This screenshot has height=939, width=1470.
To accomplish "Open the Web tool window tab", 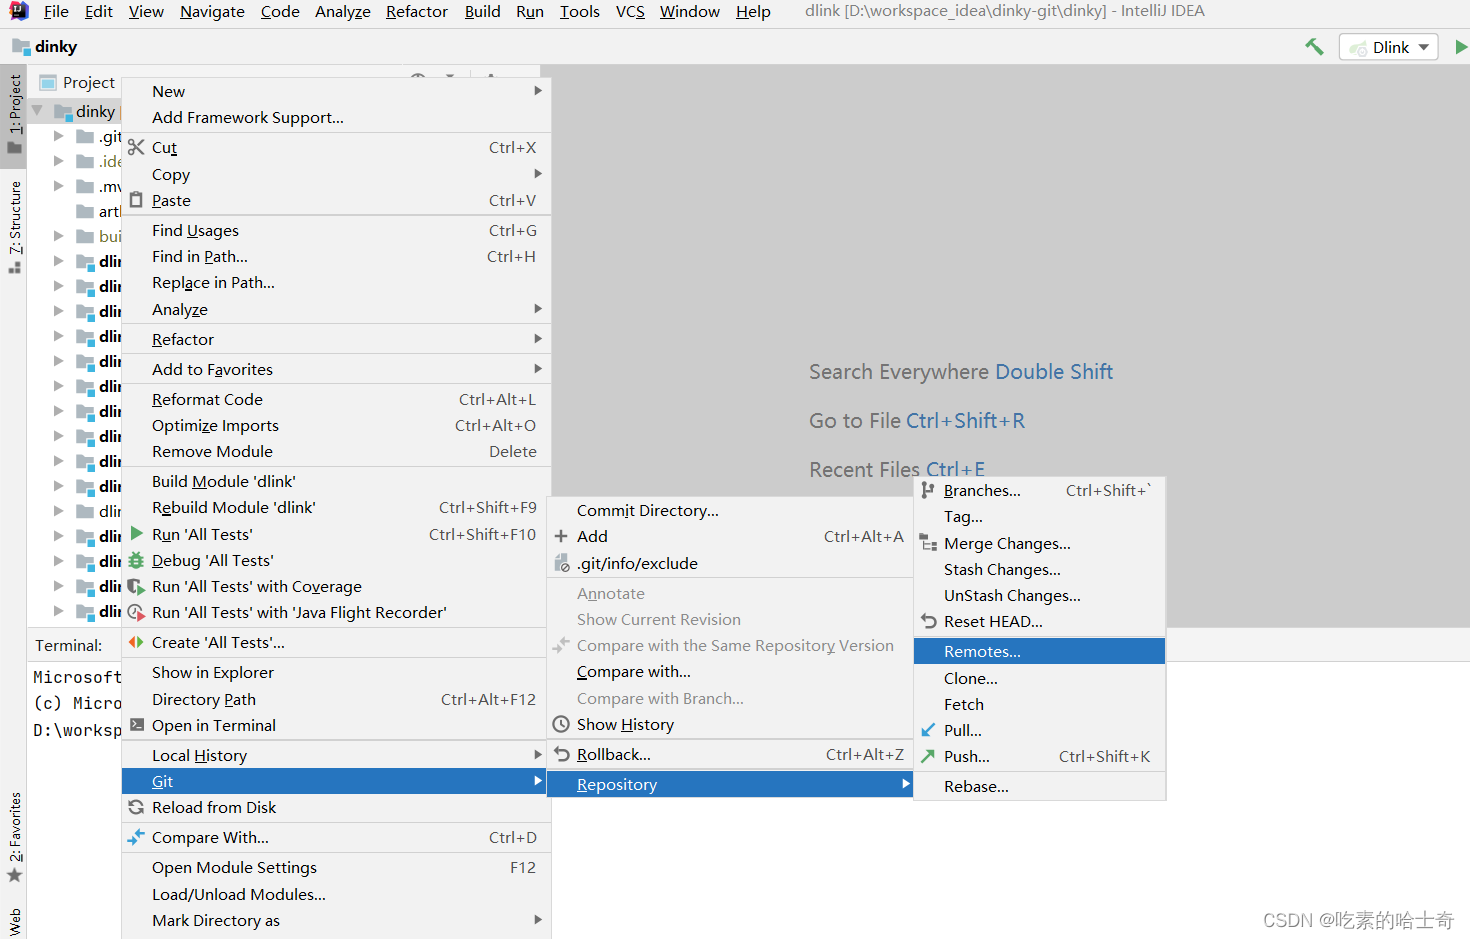I will 14,922.
